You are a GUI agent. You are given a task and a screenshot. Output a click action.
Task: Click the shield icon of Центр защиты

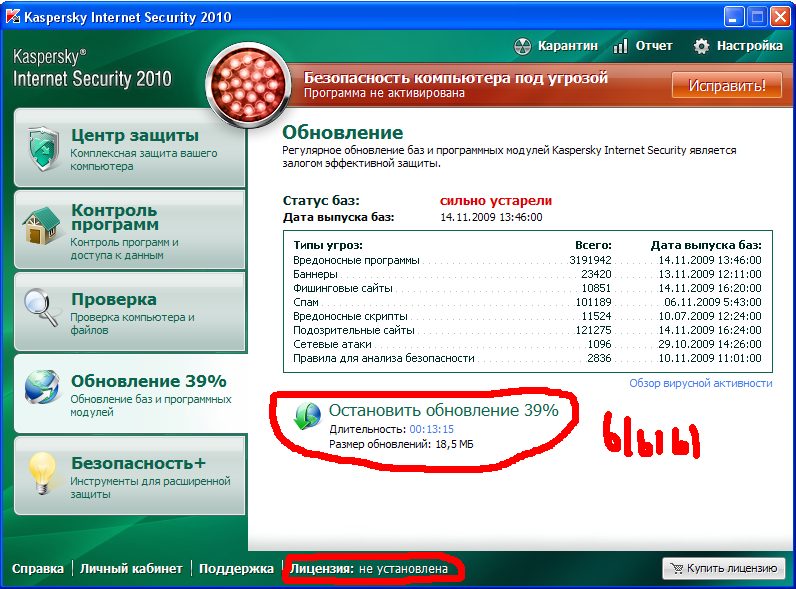pyautogui.click(x=44, y=149)
